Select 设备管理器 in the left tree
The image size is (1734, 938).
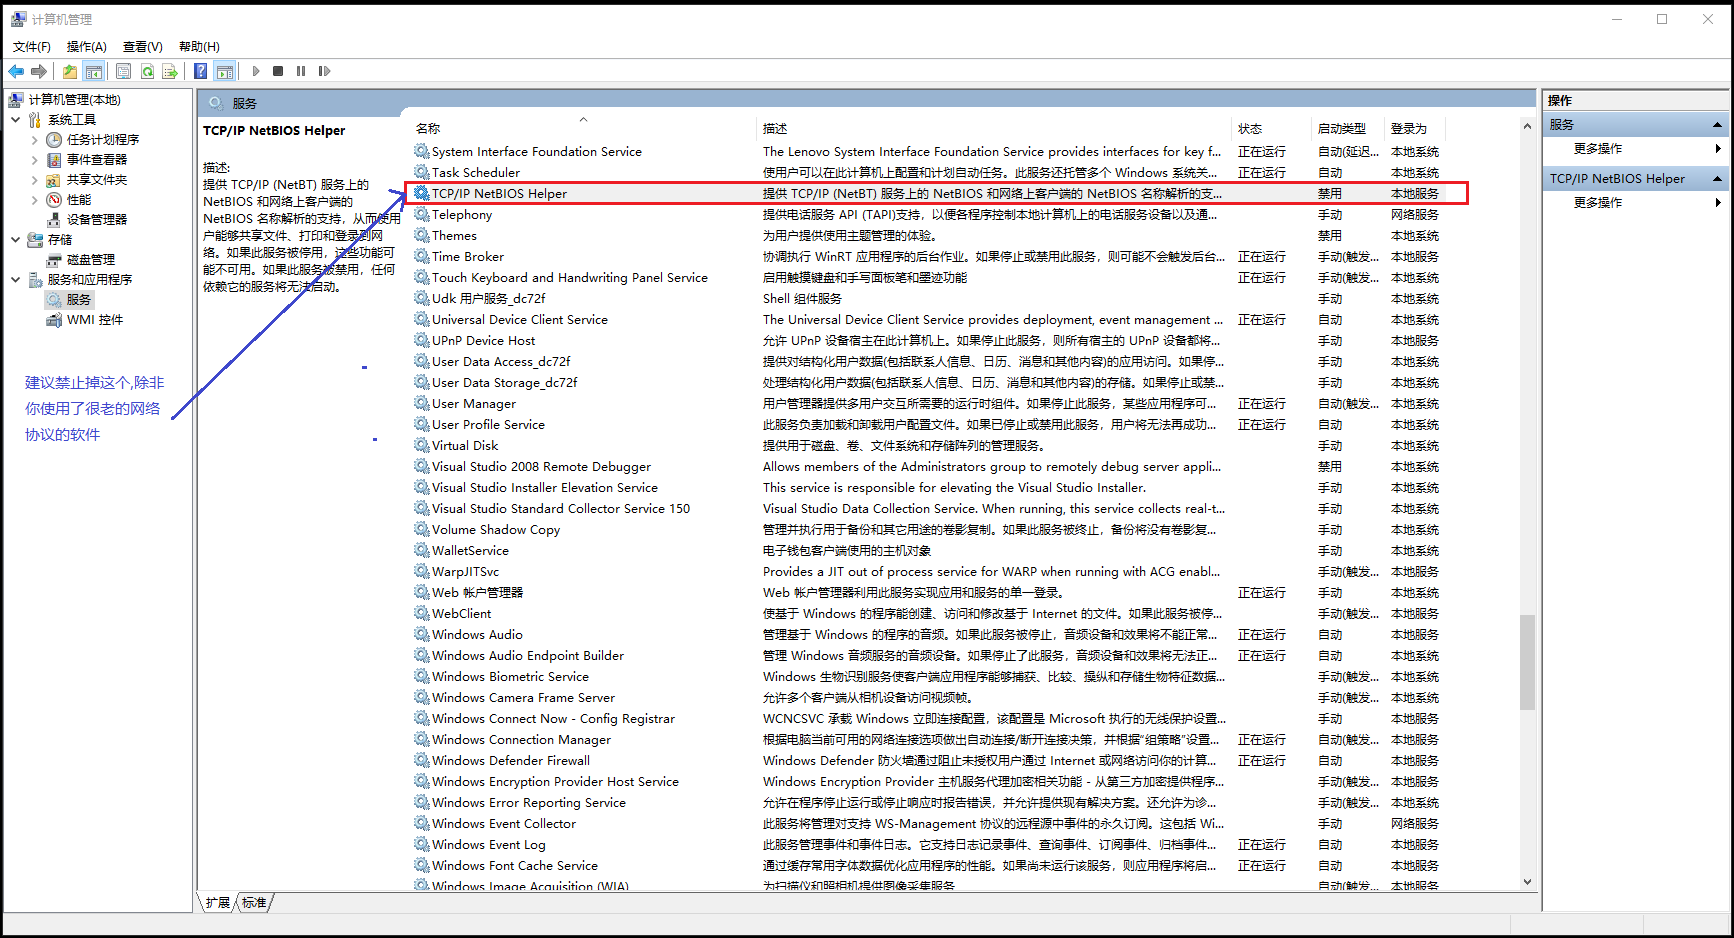coord(96,220)
